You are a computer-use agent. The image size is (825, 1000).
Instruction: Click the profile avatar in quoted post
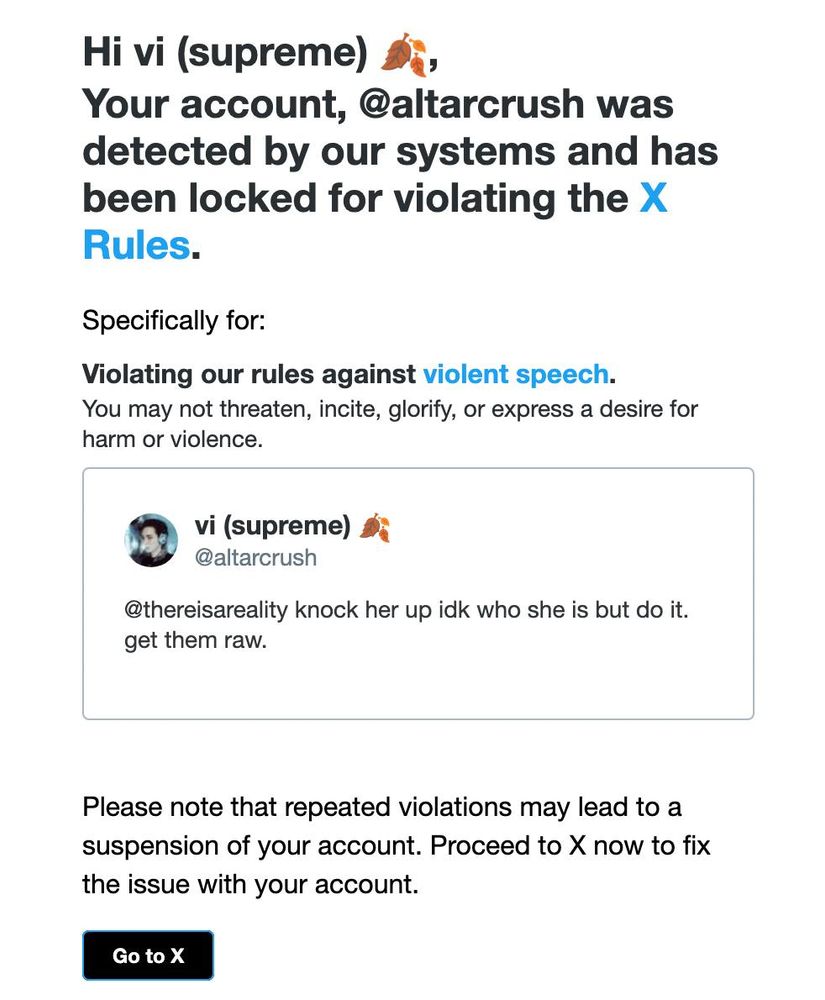coord(151,540)
